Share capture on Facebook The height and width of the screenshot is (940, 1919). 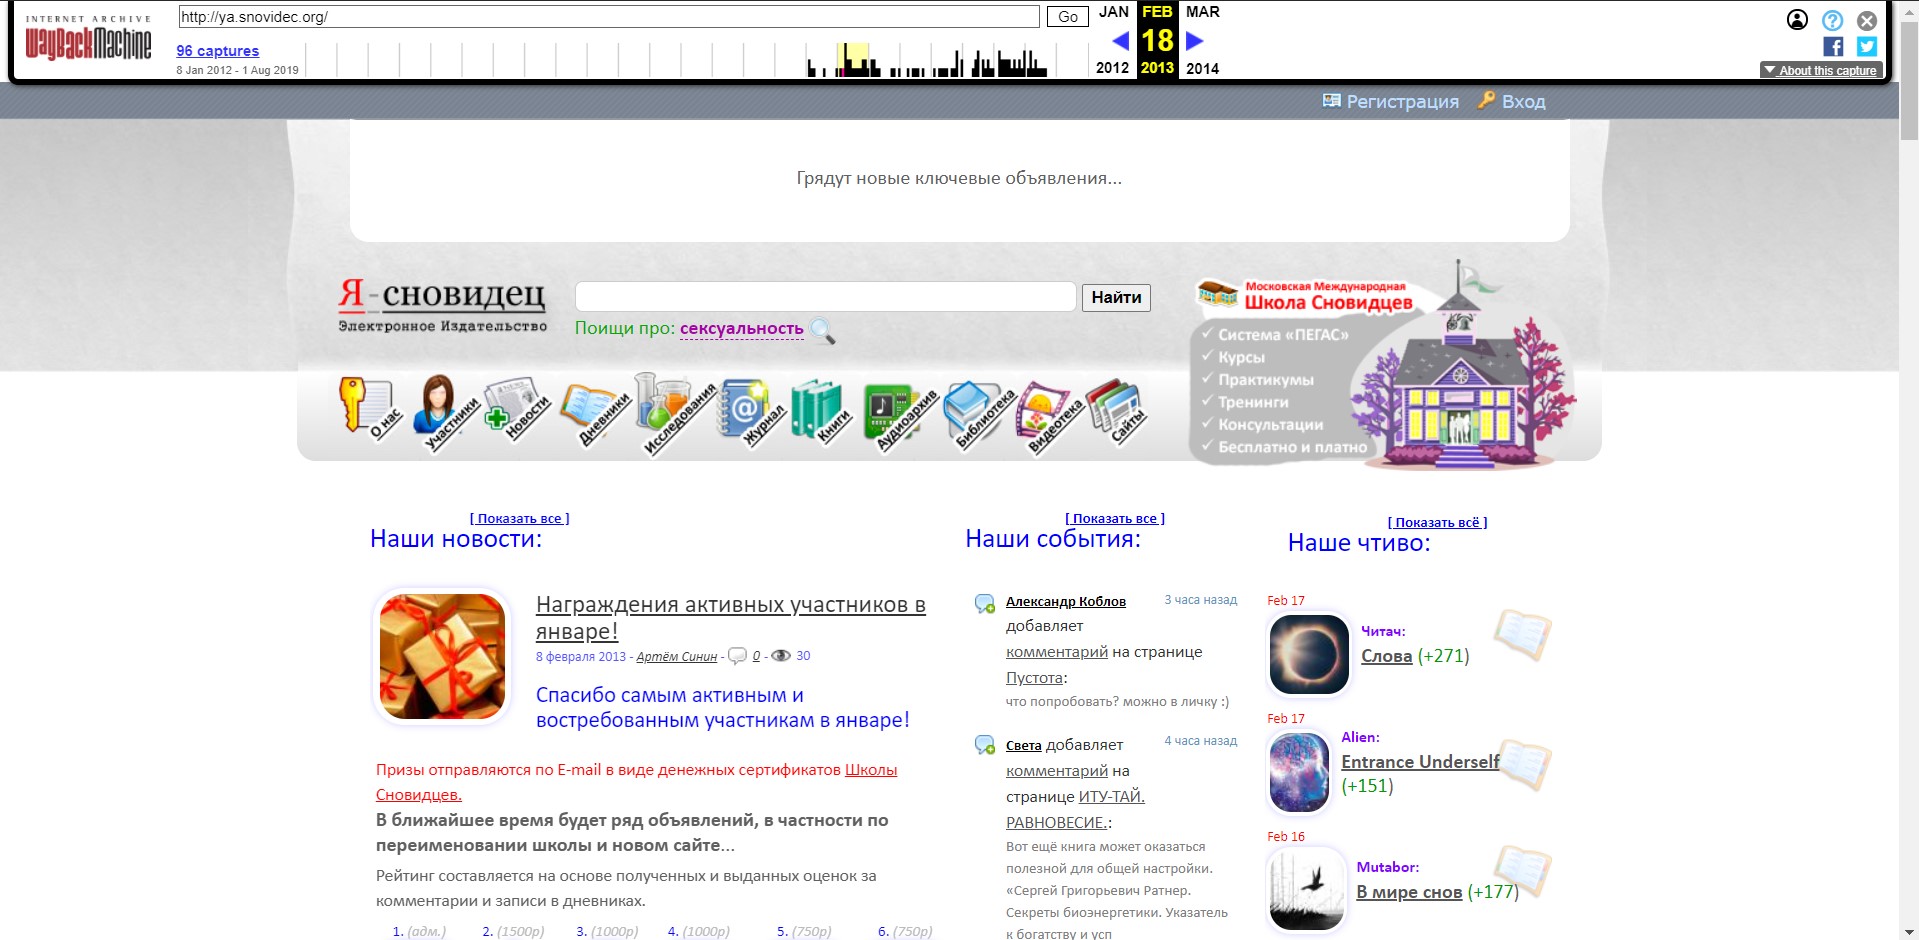tap(1833, 46)
